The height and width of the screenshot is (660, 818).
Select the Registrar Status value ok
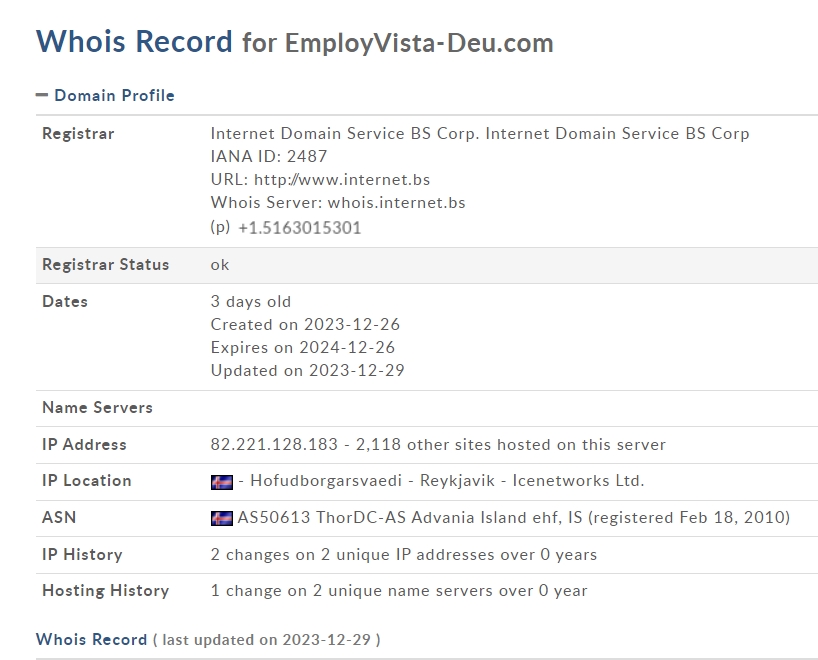(220, 265)
